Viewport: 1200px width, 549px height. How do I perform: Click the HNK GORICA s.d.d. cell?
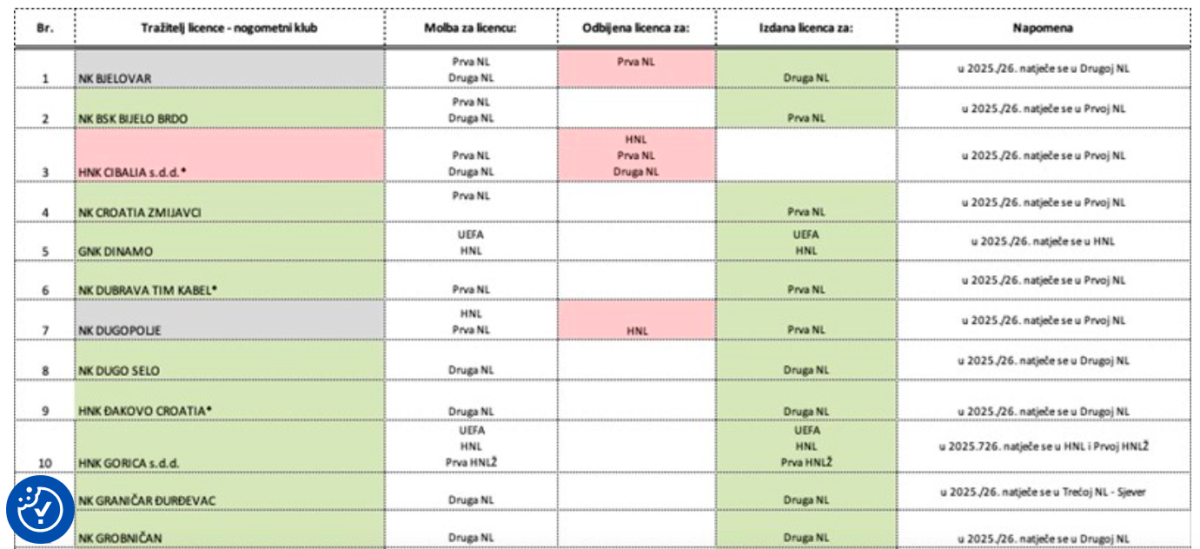tap(230, 446)
